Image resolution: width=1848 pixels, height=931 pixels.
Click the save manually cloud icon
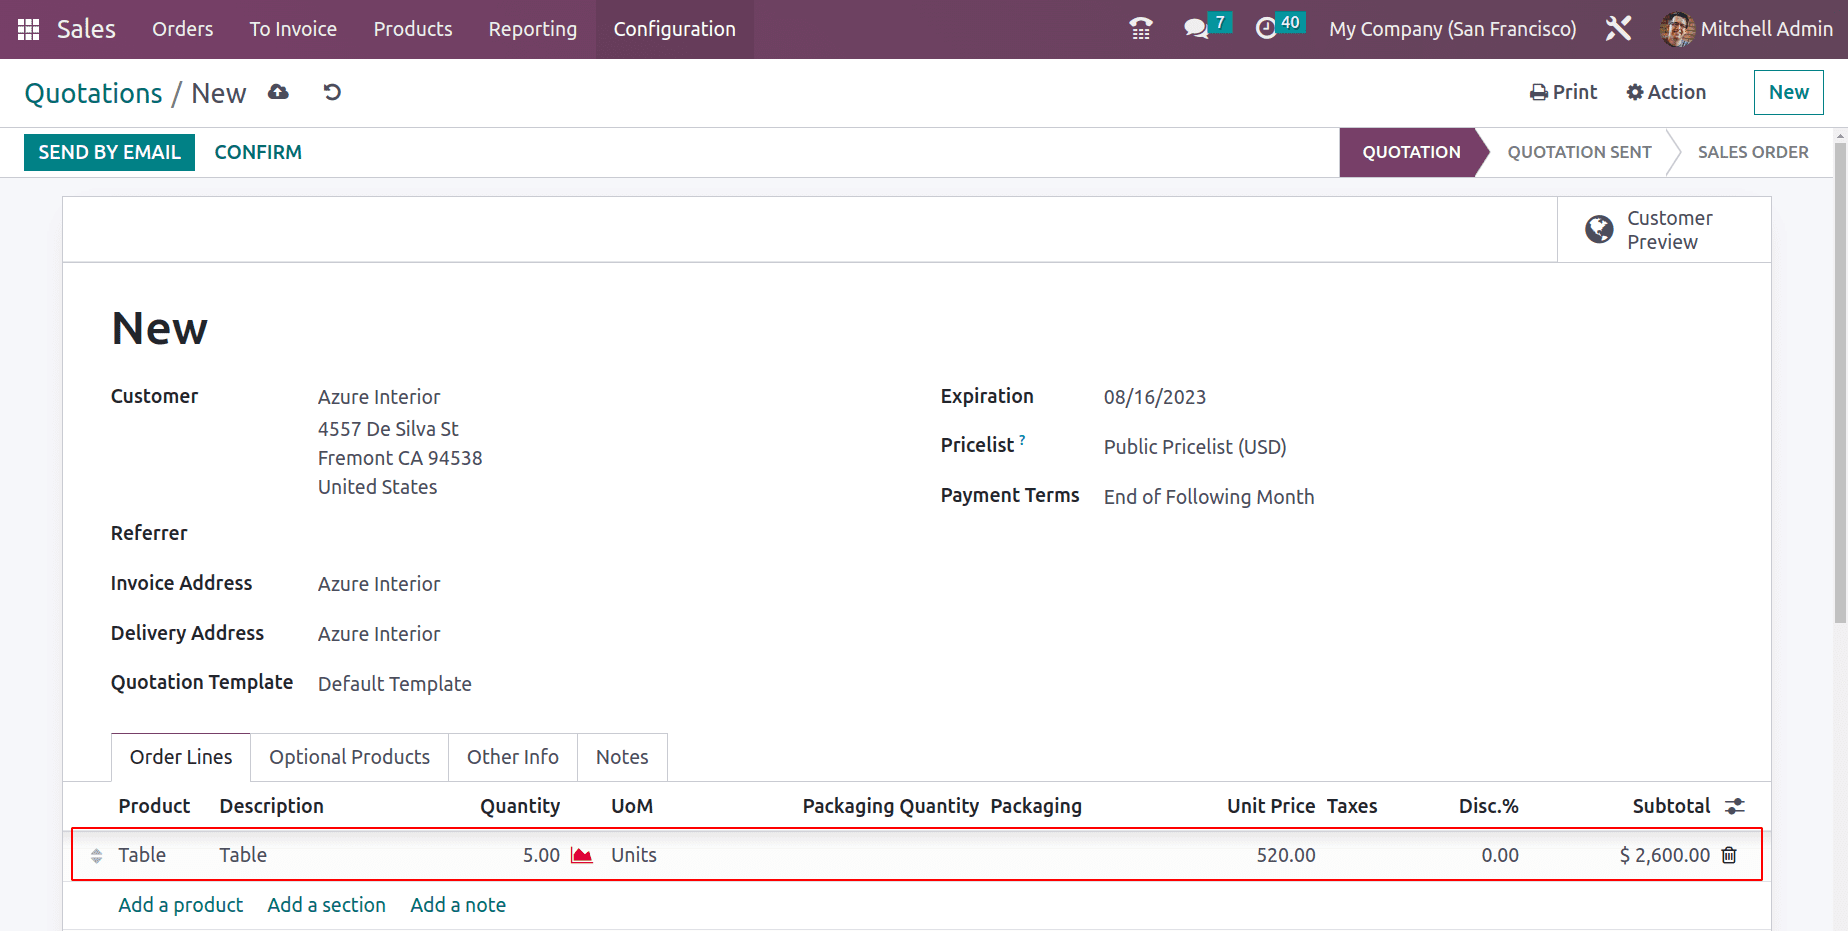pos(278,92)
